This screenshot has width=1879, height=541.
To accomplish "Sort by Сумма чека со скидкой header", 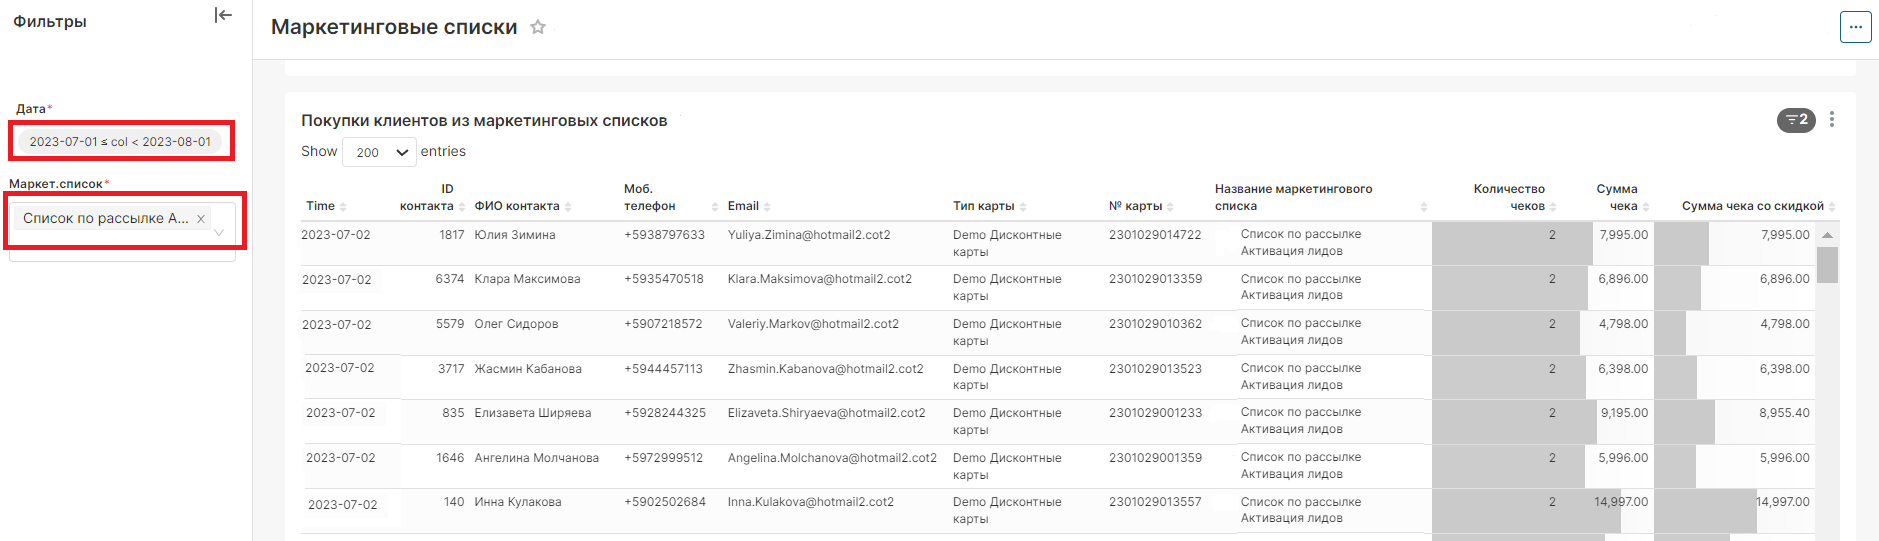I will coord(1752,206).
